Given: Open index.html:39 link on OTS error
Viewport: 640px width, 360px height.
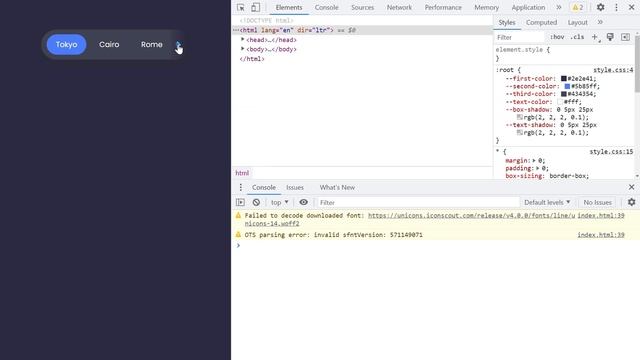Looking at the screenshot, I should coord(601,235).
